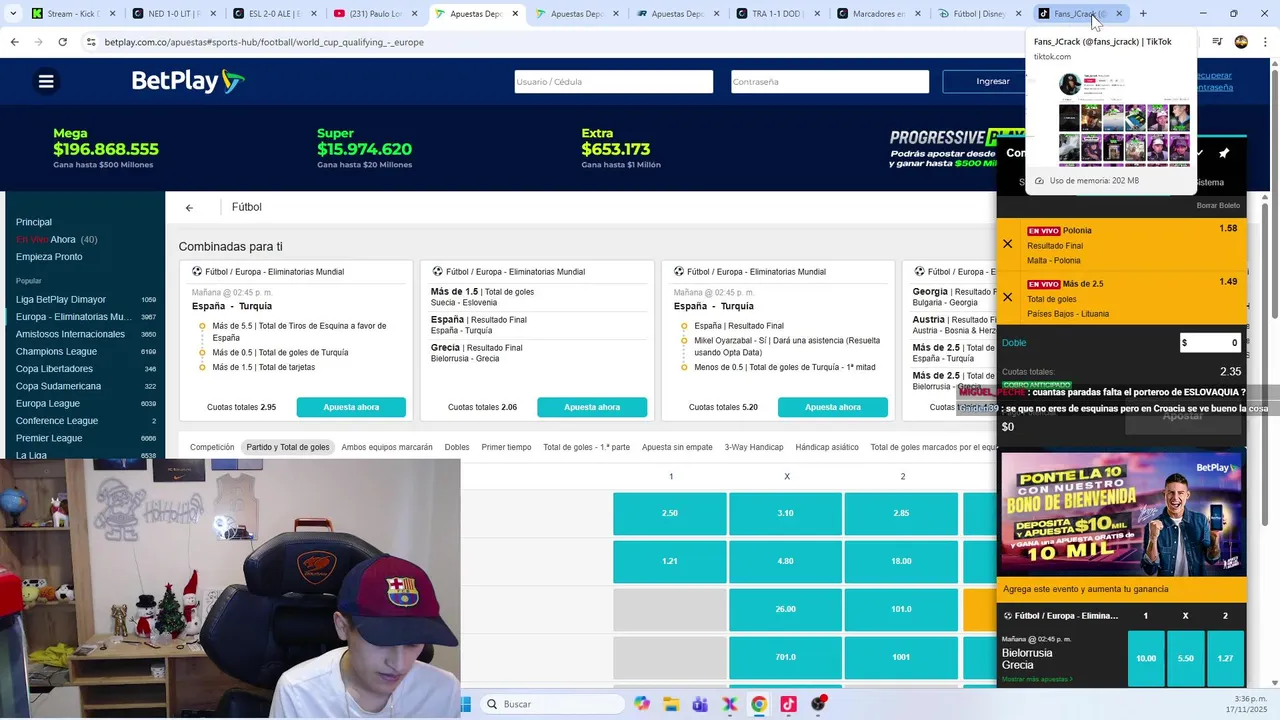Click the browser back arrow

pyautogui.click(x=14, y=42)
